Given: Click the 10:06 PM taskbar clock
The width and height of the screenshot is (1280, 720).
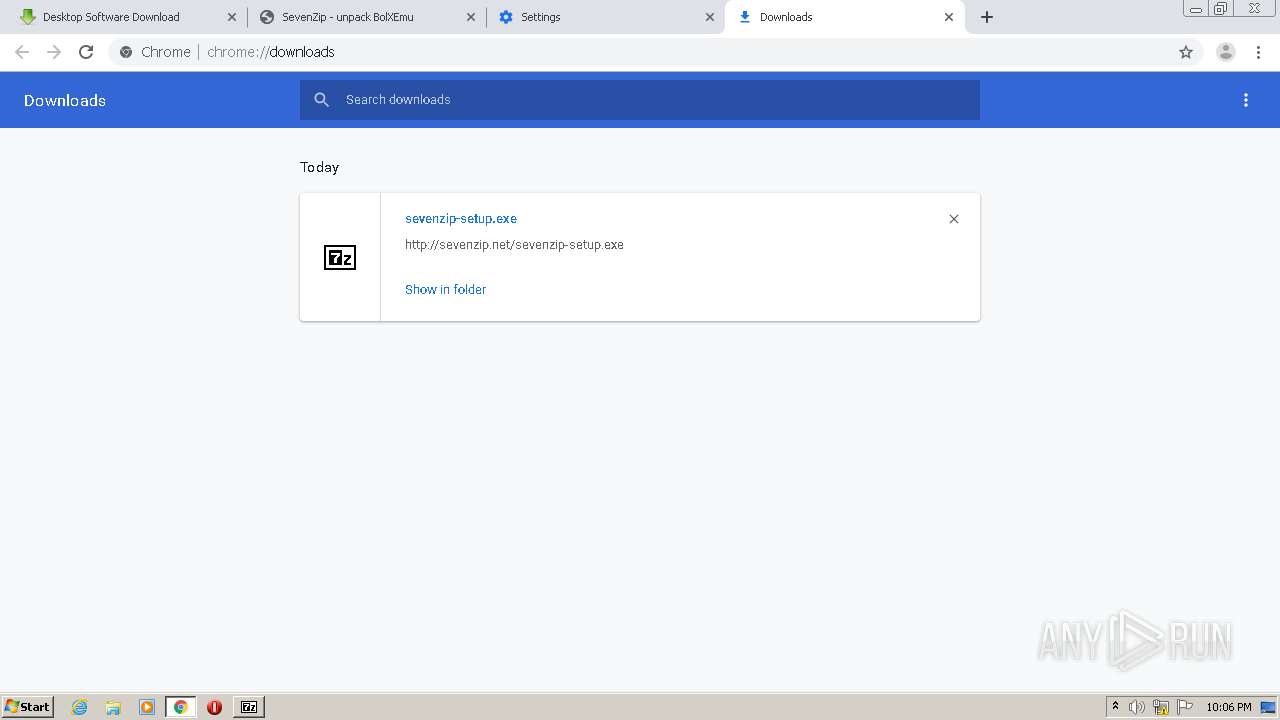Looking at the screenshot, I should tap(1229, 707).
